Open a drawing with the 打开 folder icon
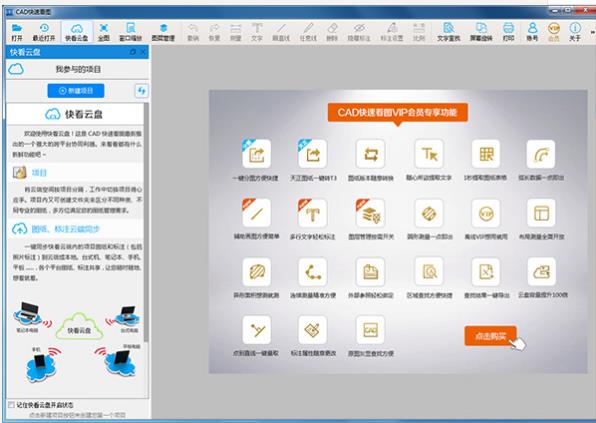The height and width of the screenshot is (423, 596). click(x=17, y=32)
